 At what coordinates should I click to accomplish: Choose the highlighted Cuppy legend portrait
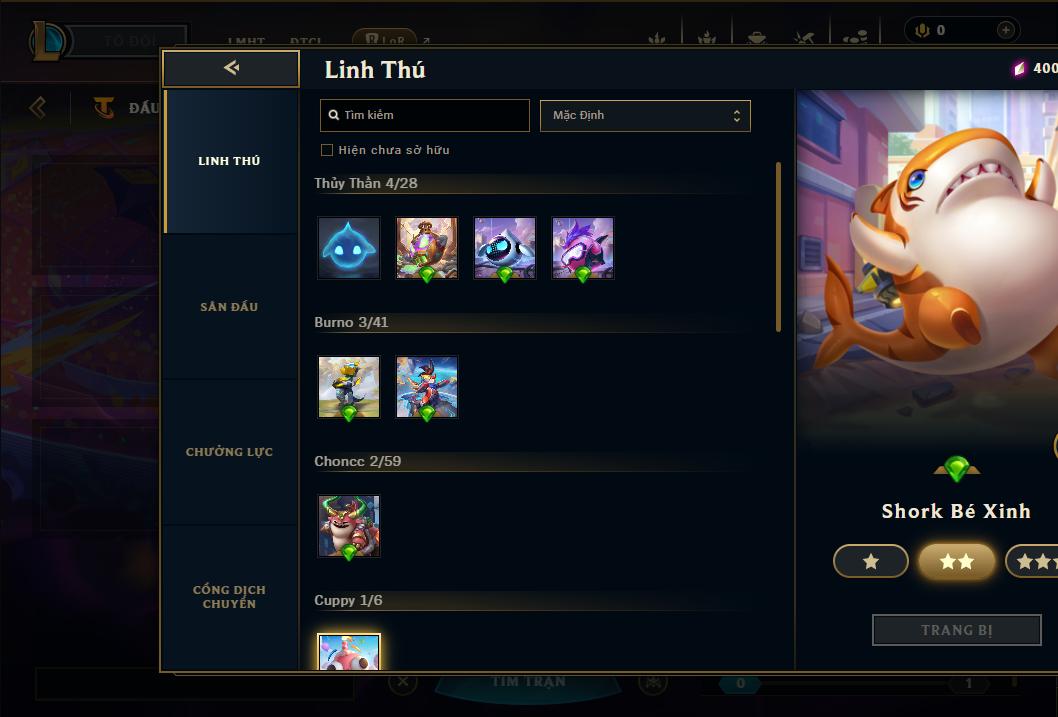349,652
